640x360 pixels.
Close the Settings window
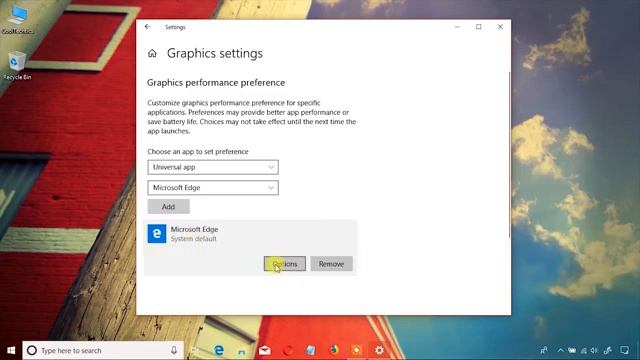(500, 27)
